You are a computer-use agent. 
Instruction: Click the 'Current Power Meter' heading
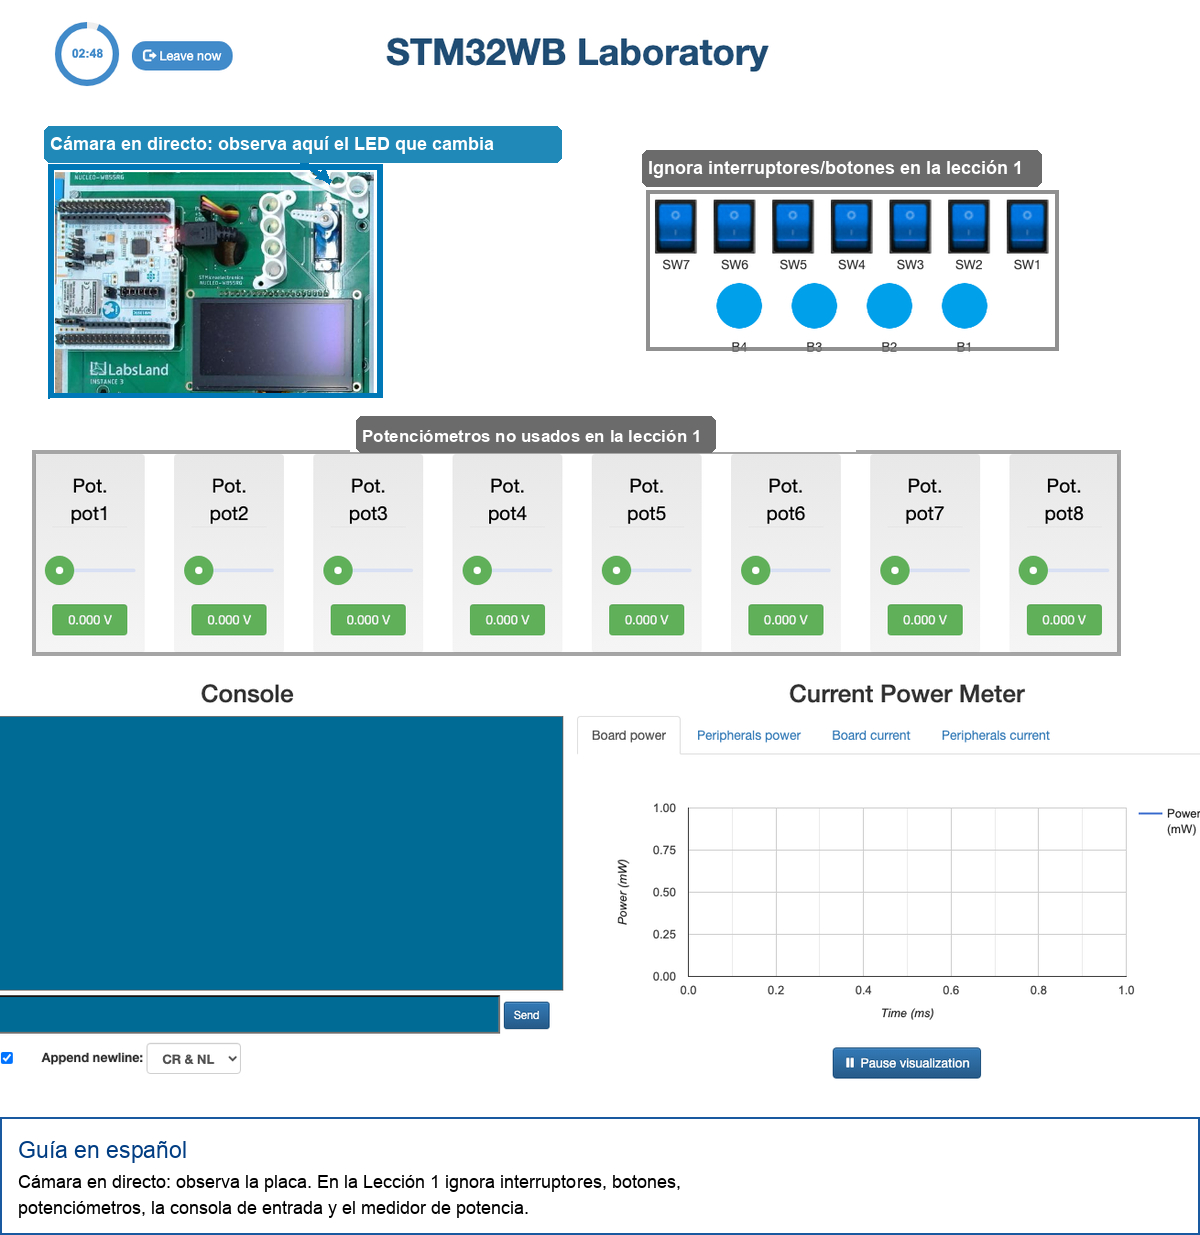(907, 694)
